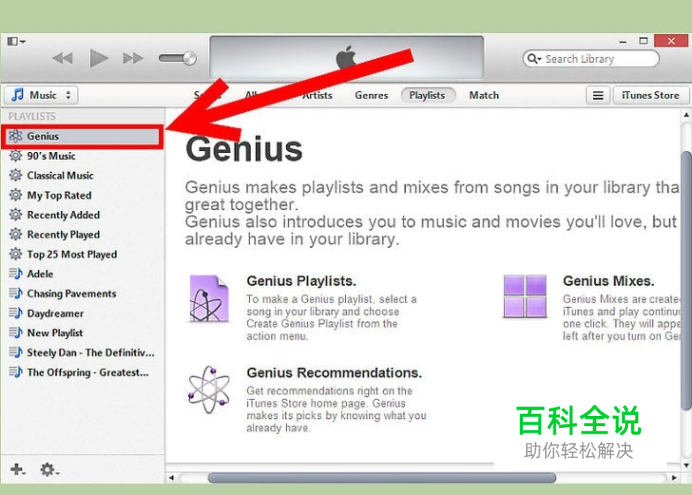This screenshot has height=495, width=692.
Task: Click the play button
Action: click(98, 58)
